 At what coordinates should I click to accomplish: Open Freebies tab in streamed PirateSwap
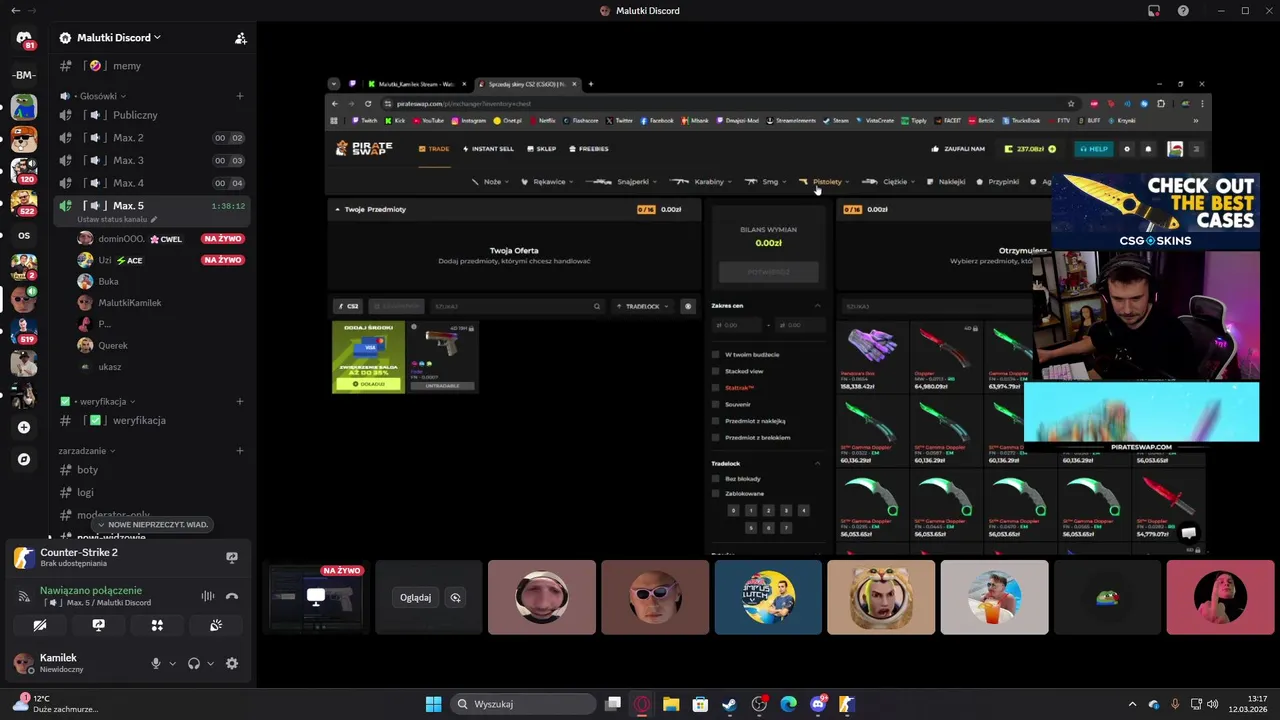588,149
